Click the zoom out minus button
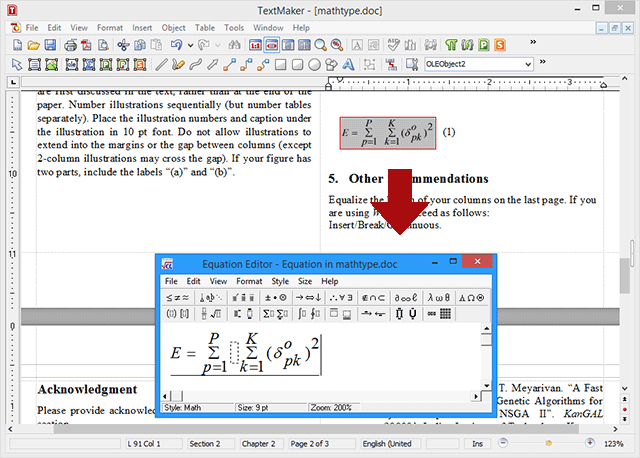 pos(503,443)
